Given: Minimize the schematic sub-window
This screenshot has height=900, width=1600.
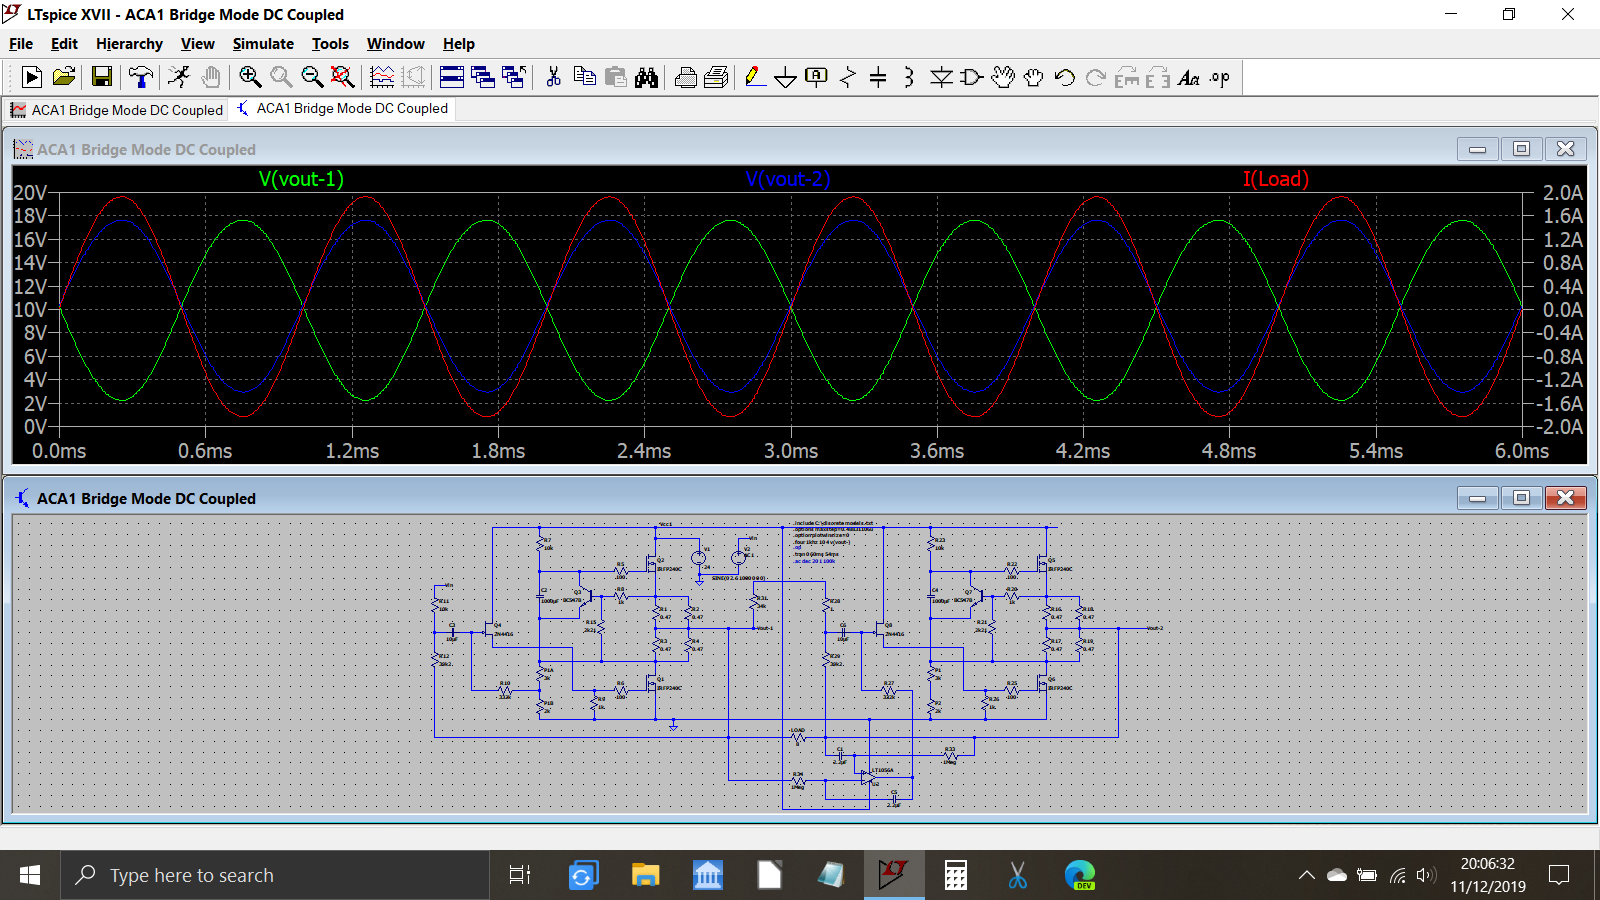Looking at the screenshot, I should pyautogui.click(x=1477, y=498).
